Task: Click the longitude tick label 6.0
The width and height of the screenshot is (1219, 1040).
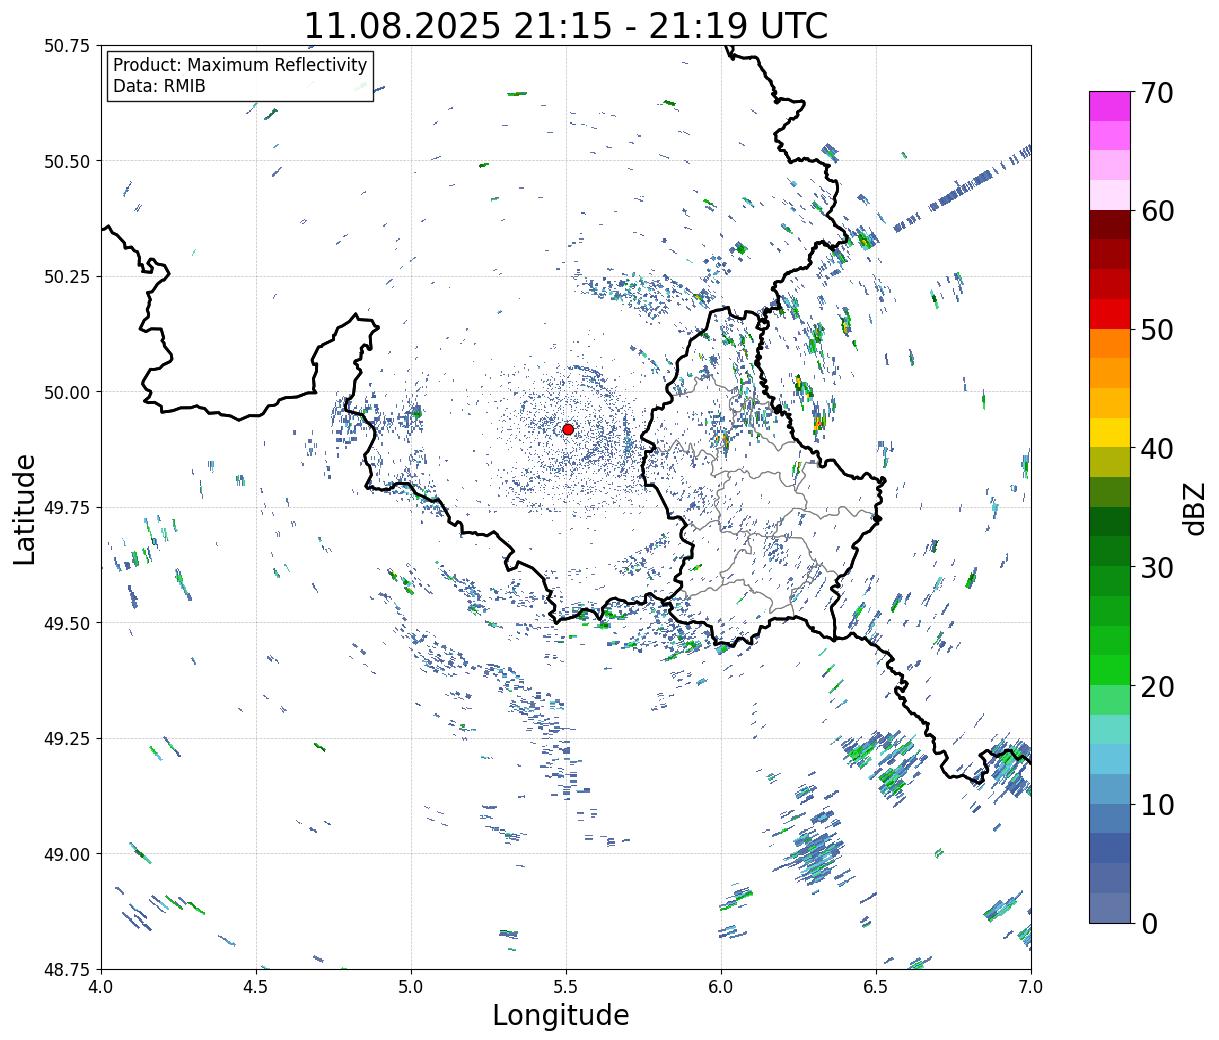Action: (x=721, y=987)
